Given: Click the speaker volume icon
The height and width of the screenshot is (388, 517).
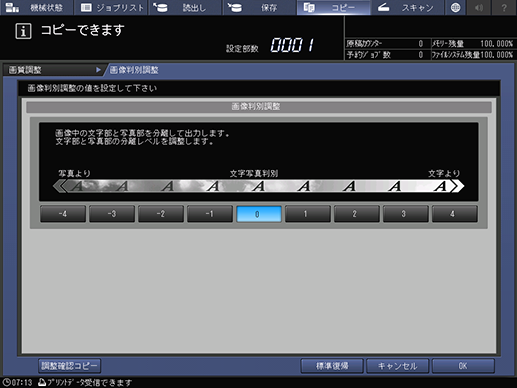Looking at the screenshot, I should (x=479, y=7).
